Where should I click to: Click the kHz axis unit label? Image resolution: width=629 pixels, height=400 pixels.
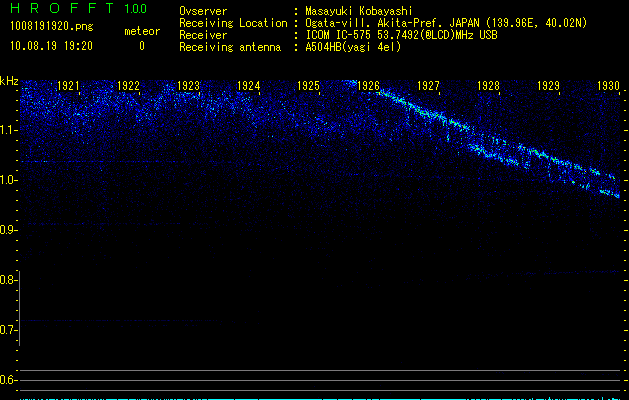tap(9, 81)
